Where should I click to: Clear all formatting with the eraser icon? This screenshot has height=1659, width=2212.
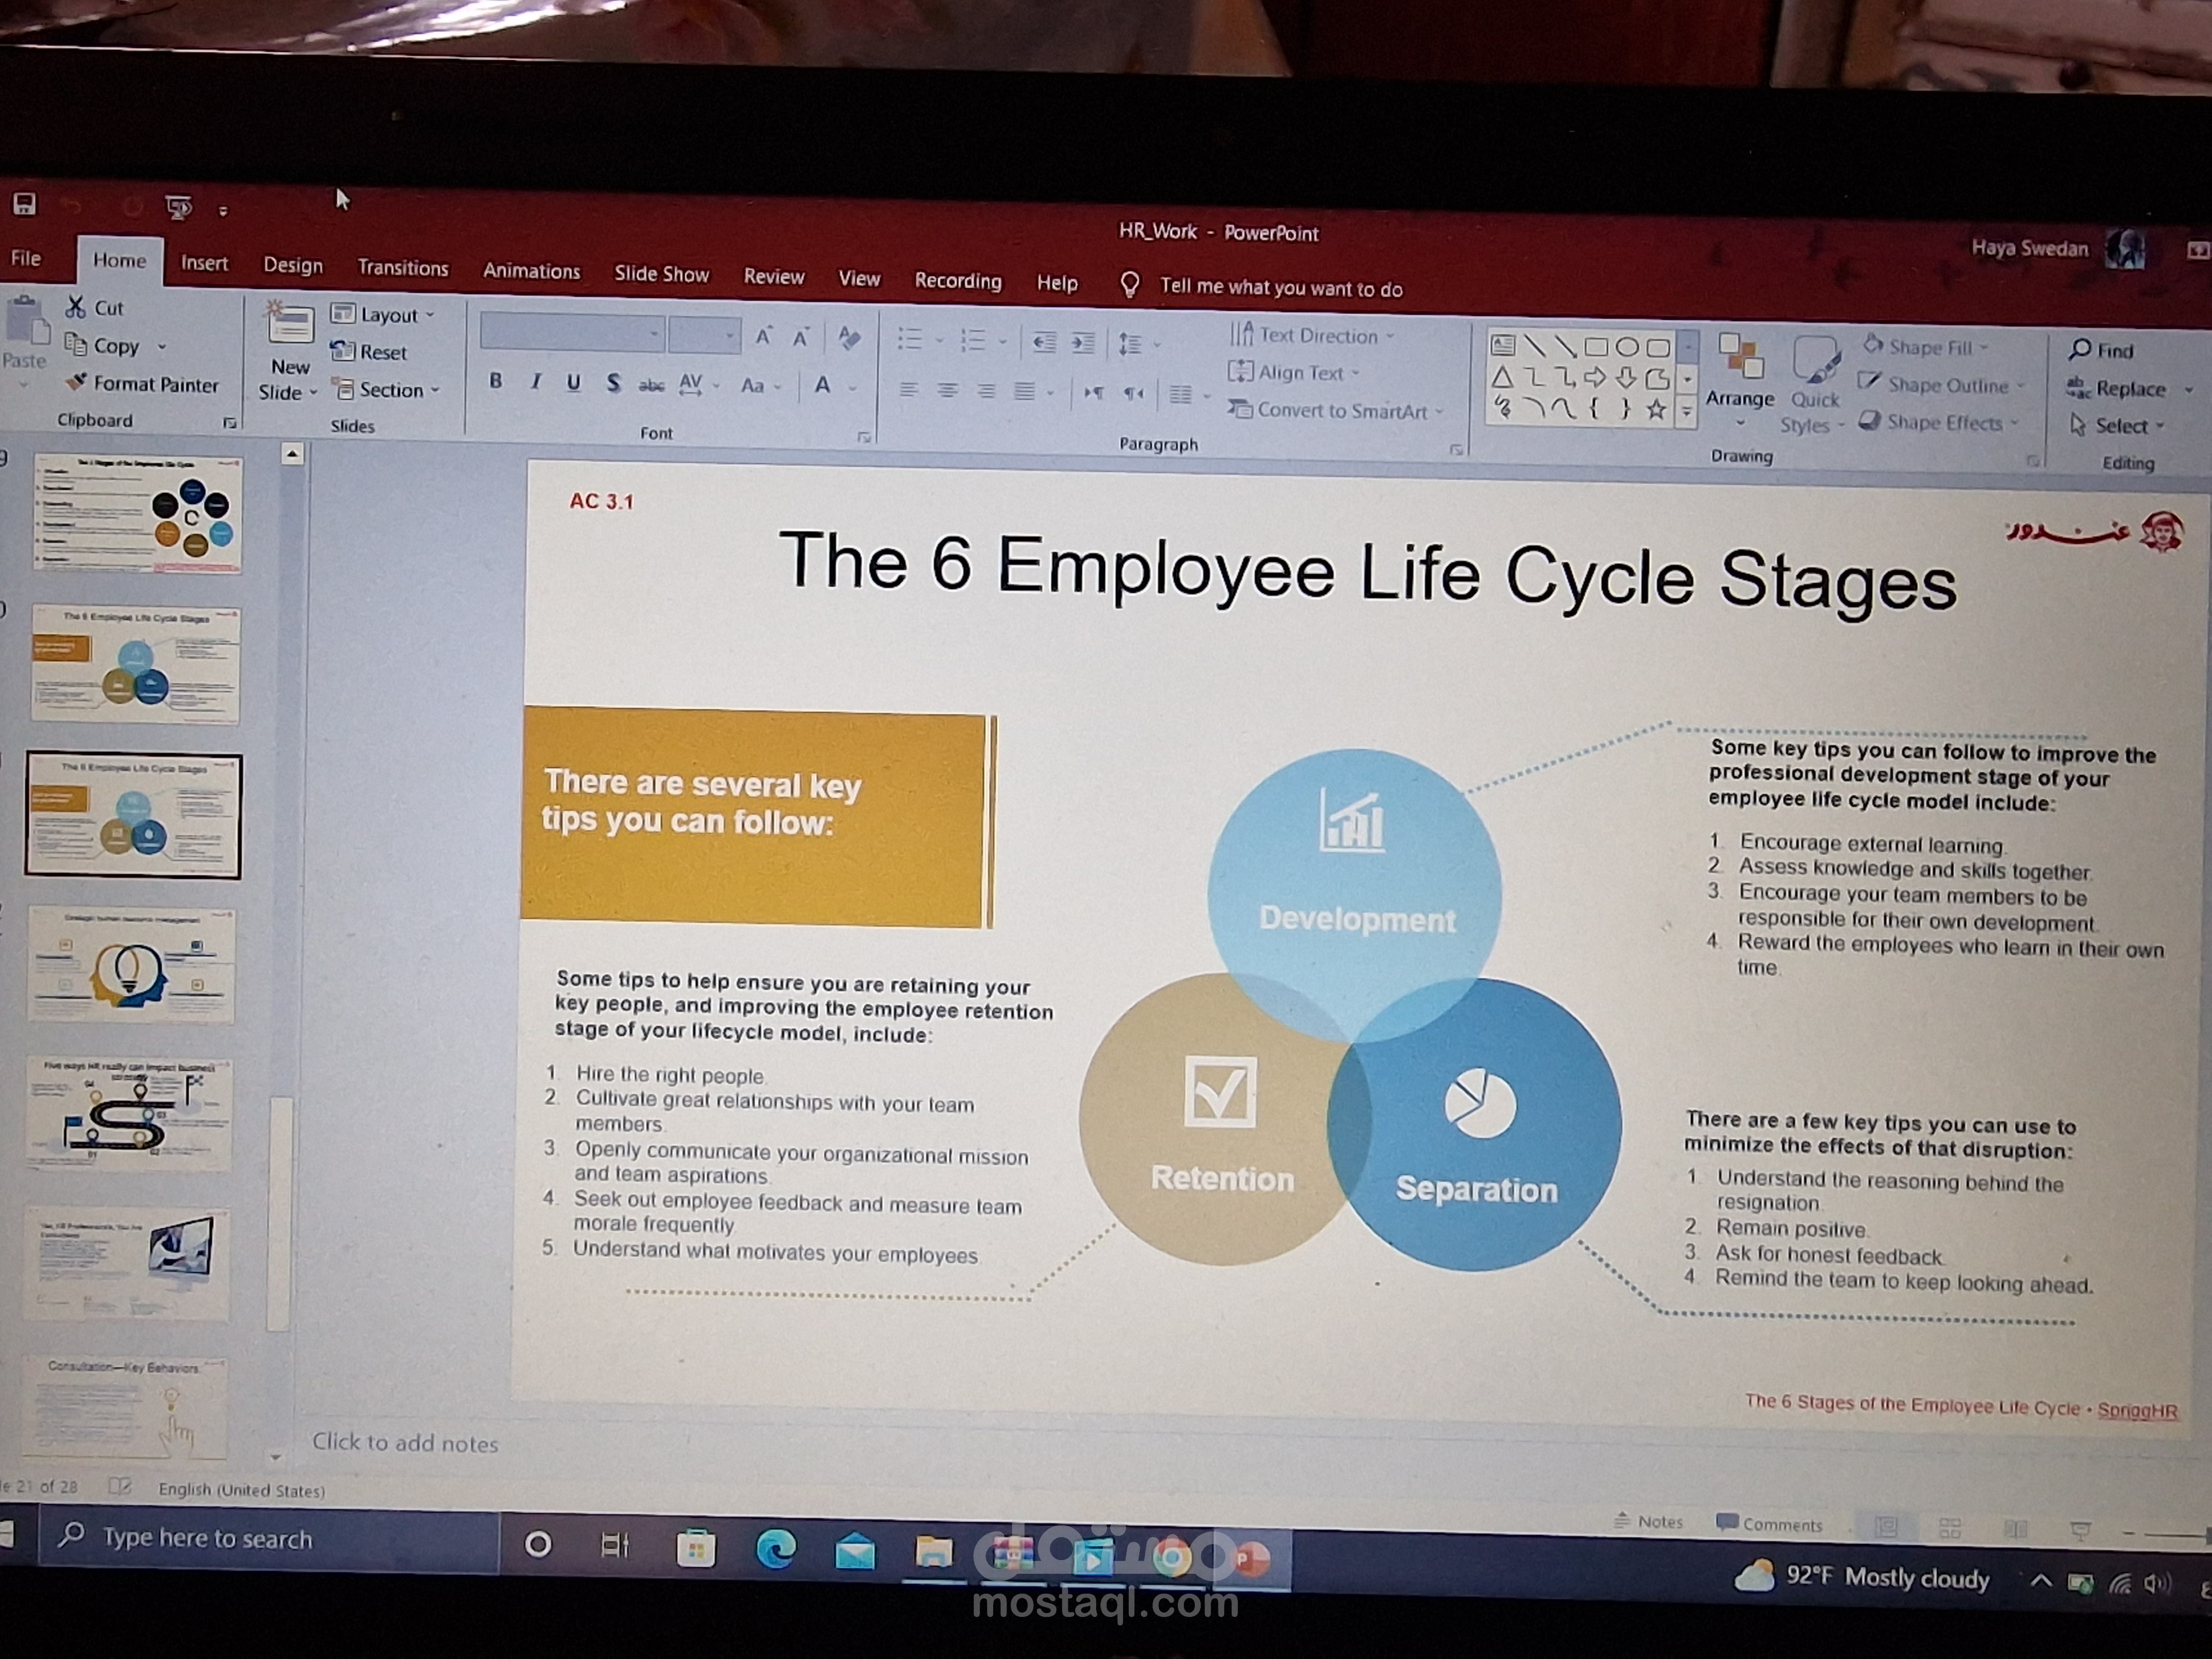point(849,339)
